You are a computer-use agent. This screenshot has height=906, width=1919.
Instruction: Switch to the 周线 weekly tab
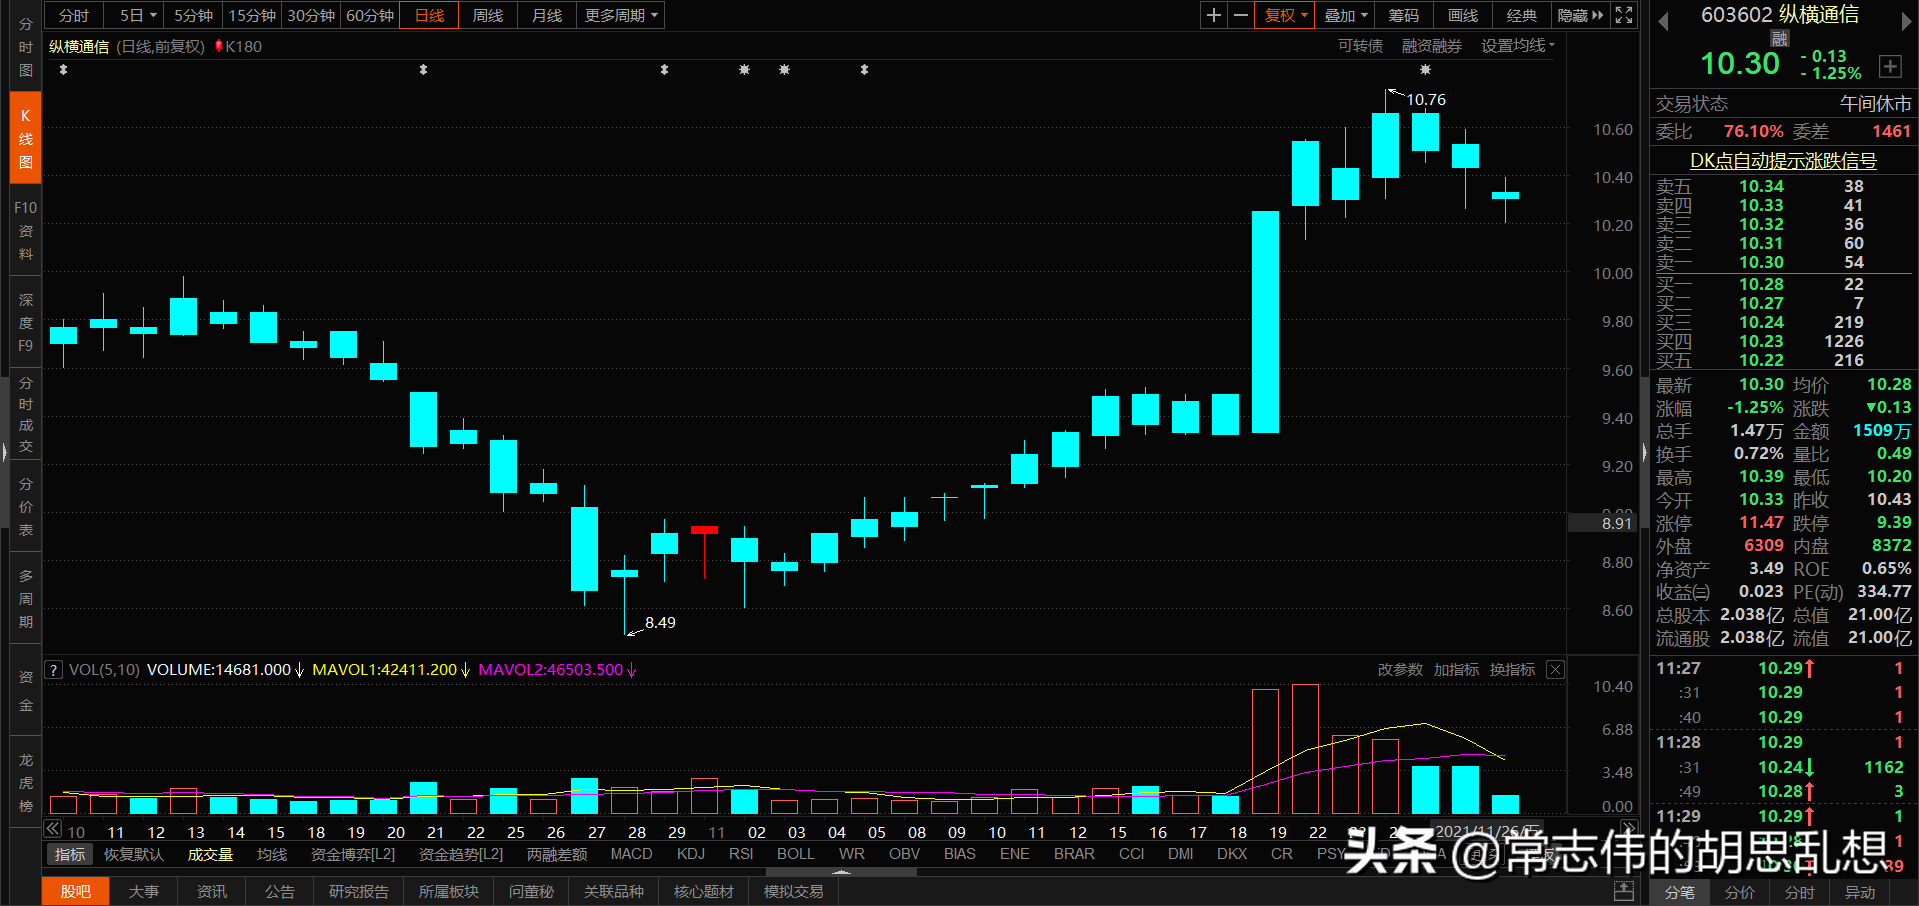(x=487, y=15)
